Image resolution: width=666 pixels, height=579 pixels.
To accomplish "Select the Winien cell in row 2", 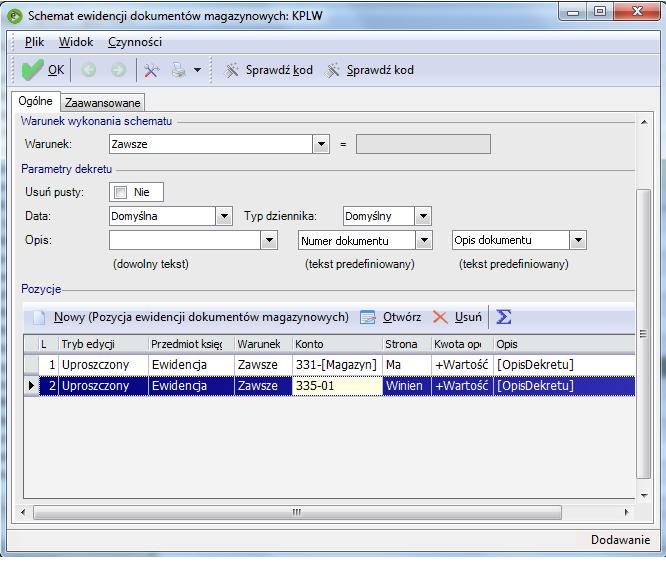I will (406, 386).
